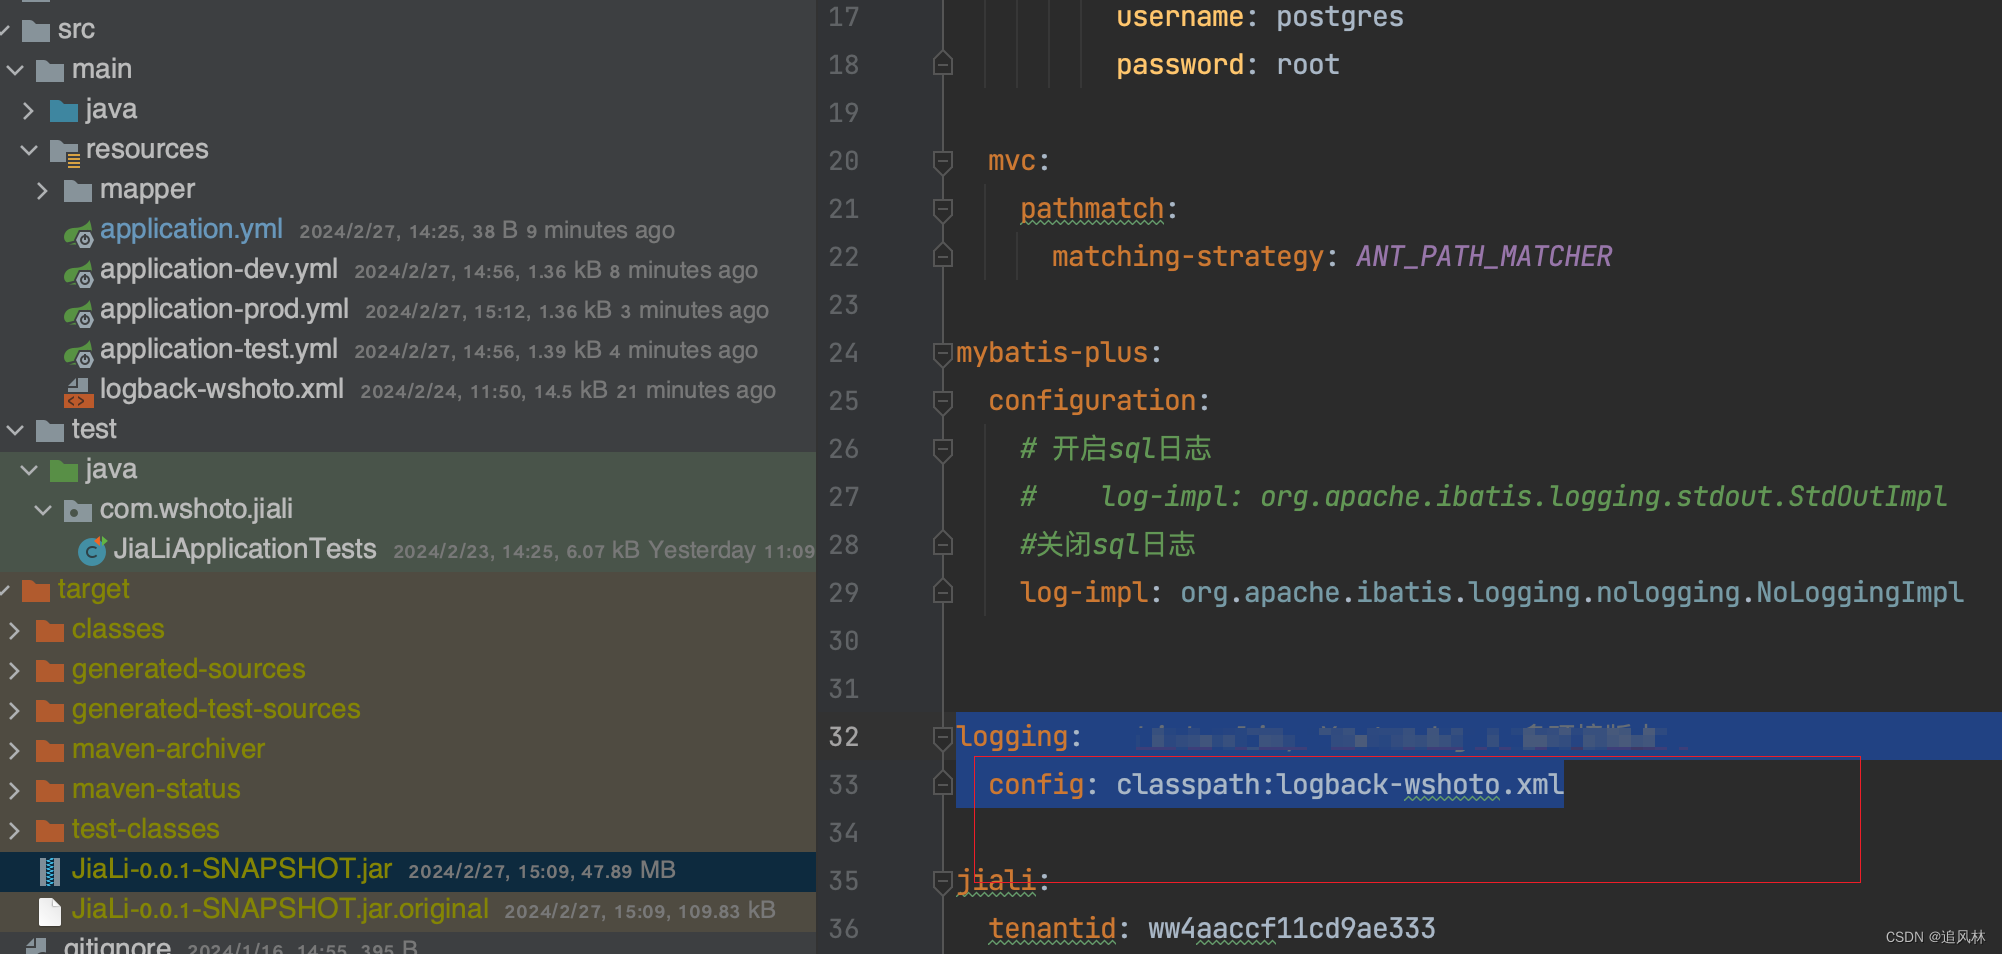The image size is (2002, 954).
Task: Click line number 32 in gutter
Action: coord(844,737)
